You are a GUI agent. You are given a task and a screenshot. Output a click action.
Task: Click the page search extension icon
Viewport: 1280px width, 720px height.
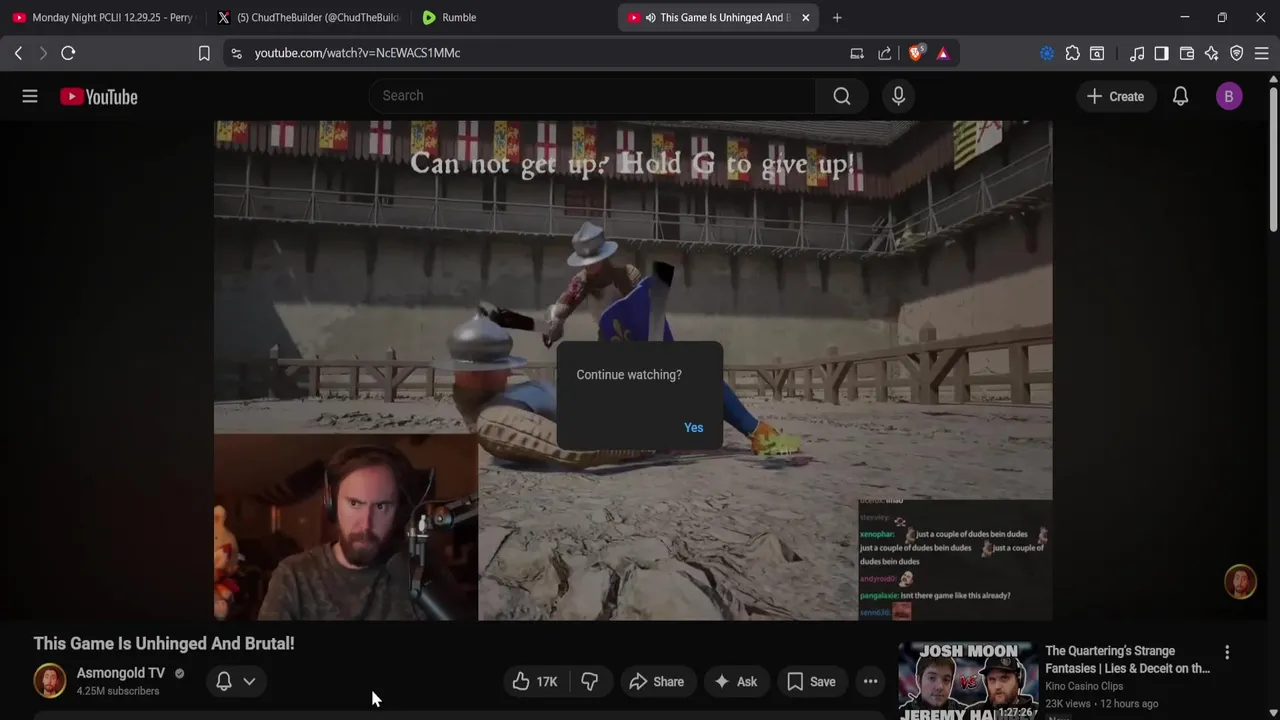1097,53
